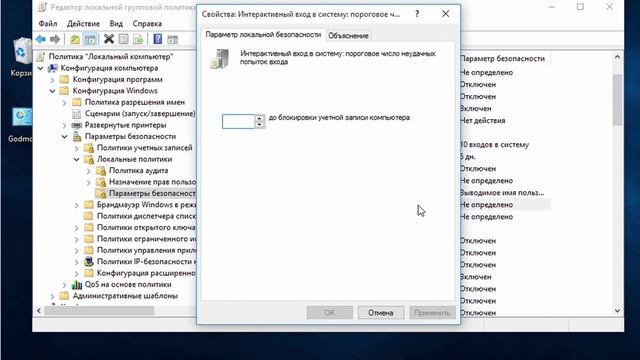Expand the Конфигурация программ node

click(52, 80)
